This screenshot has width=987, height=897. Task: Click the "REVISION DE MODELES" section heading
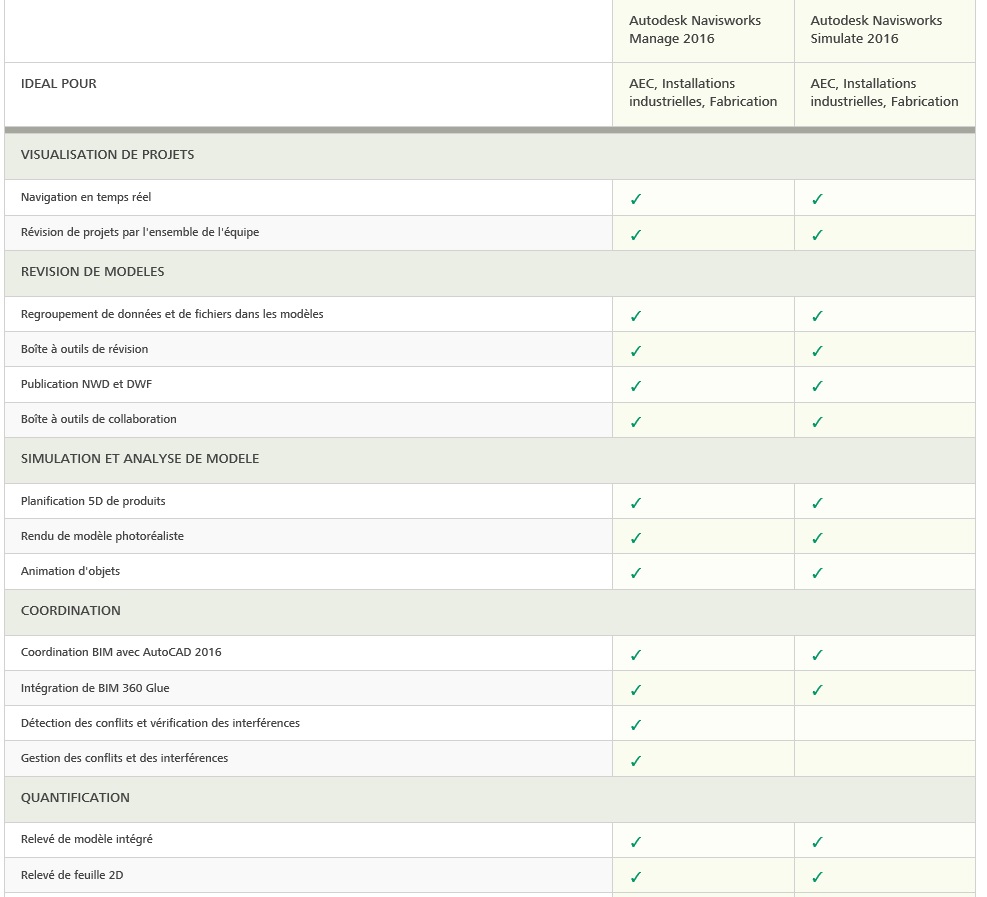[x=93, y=272]
